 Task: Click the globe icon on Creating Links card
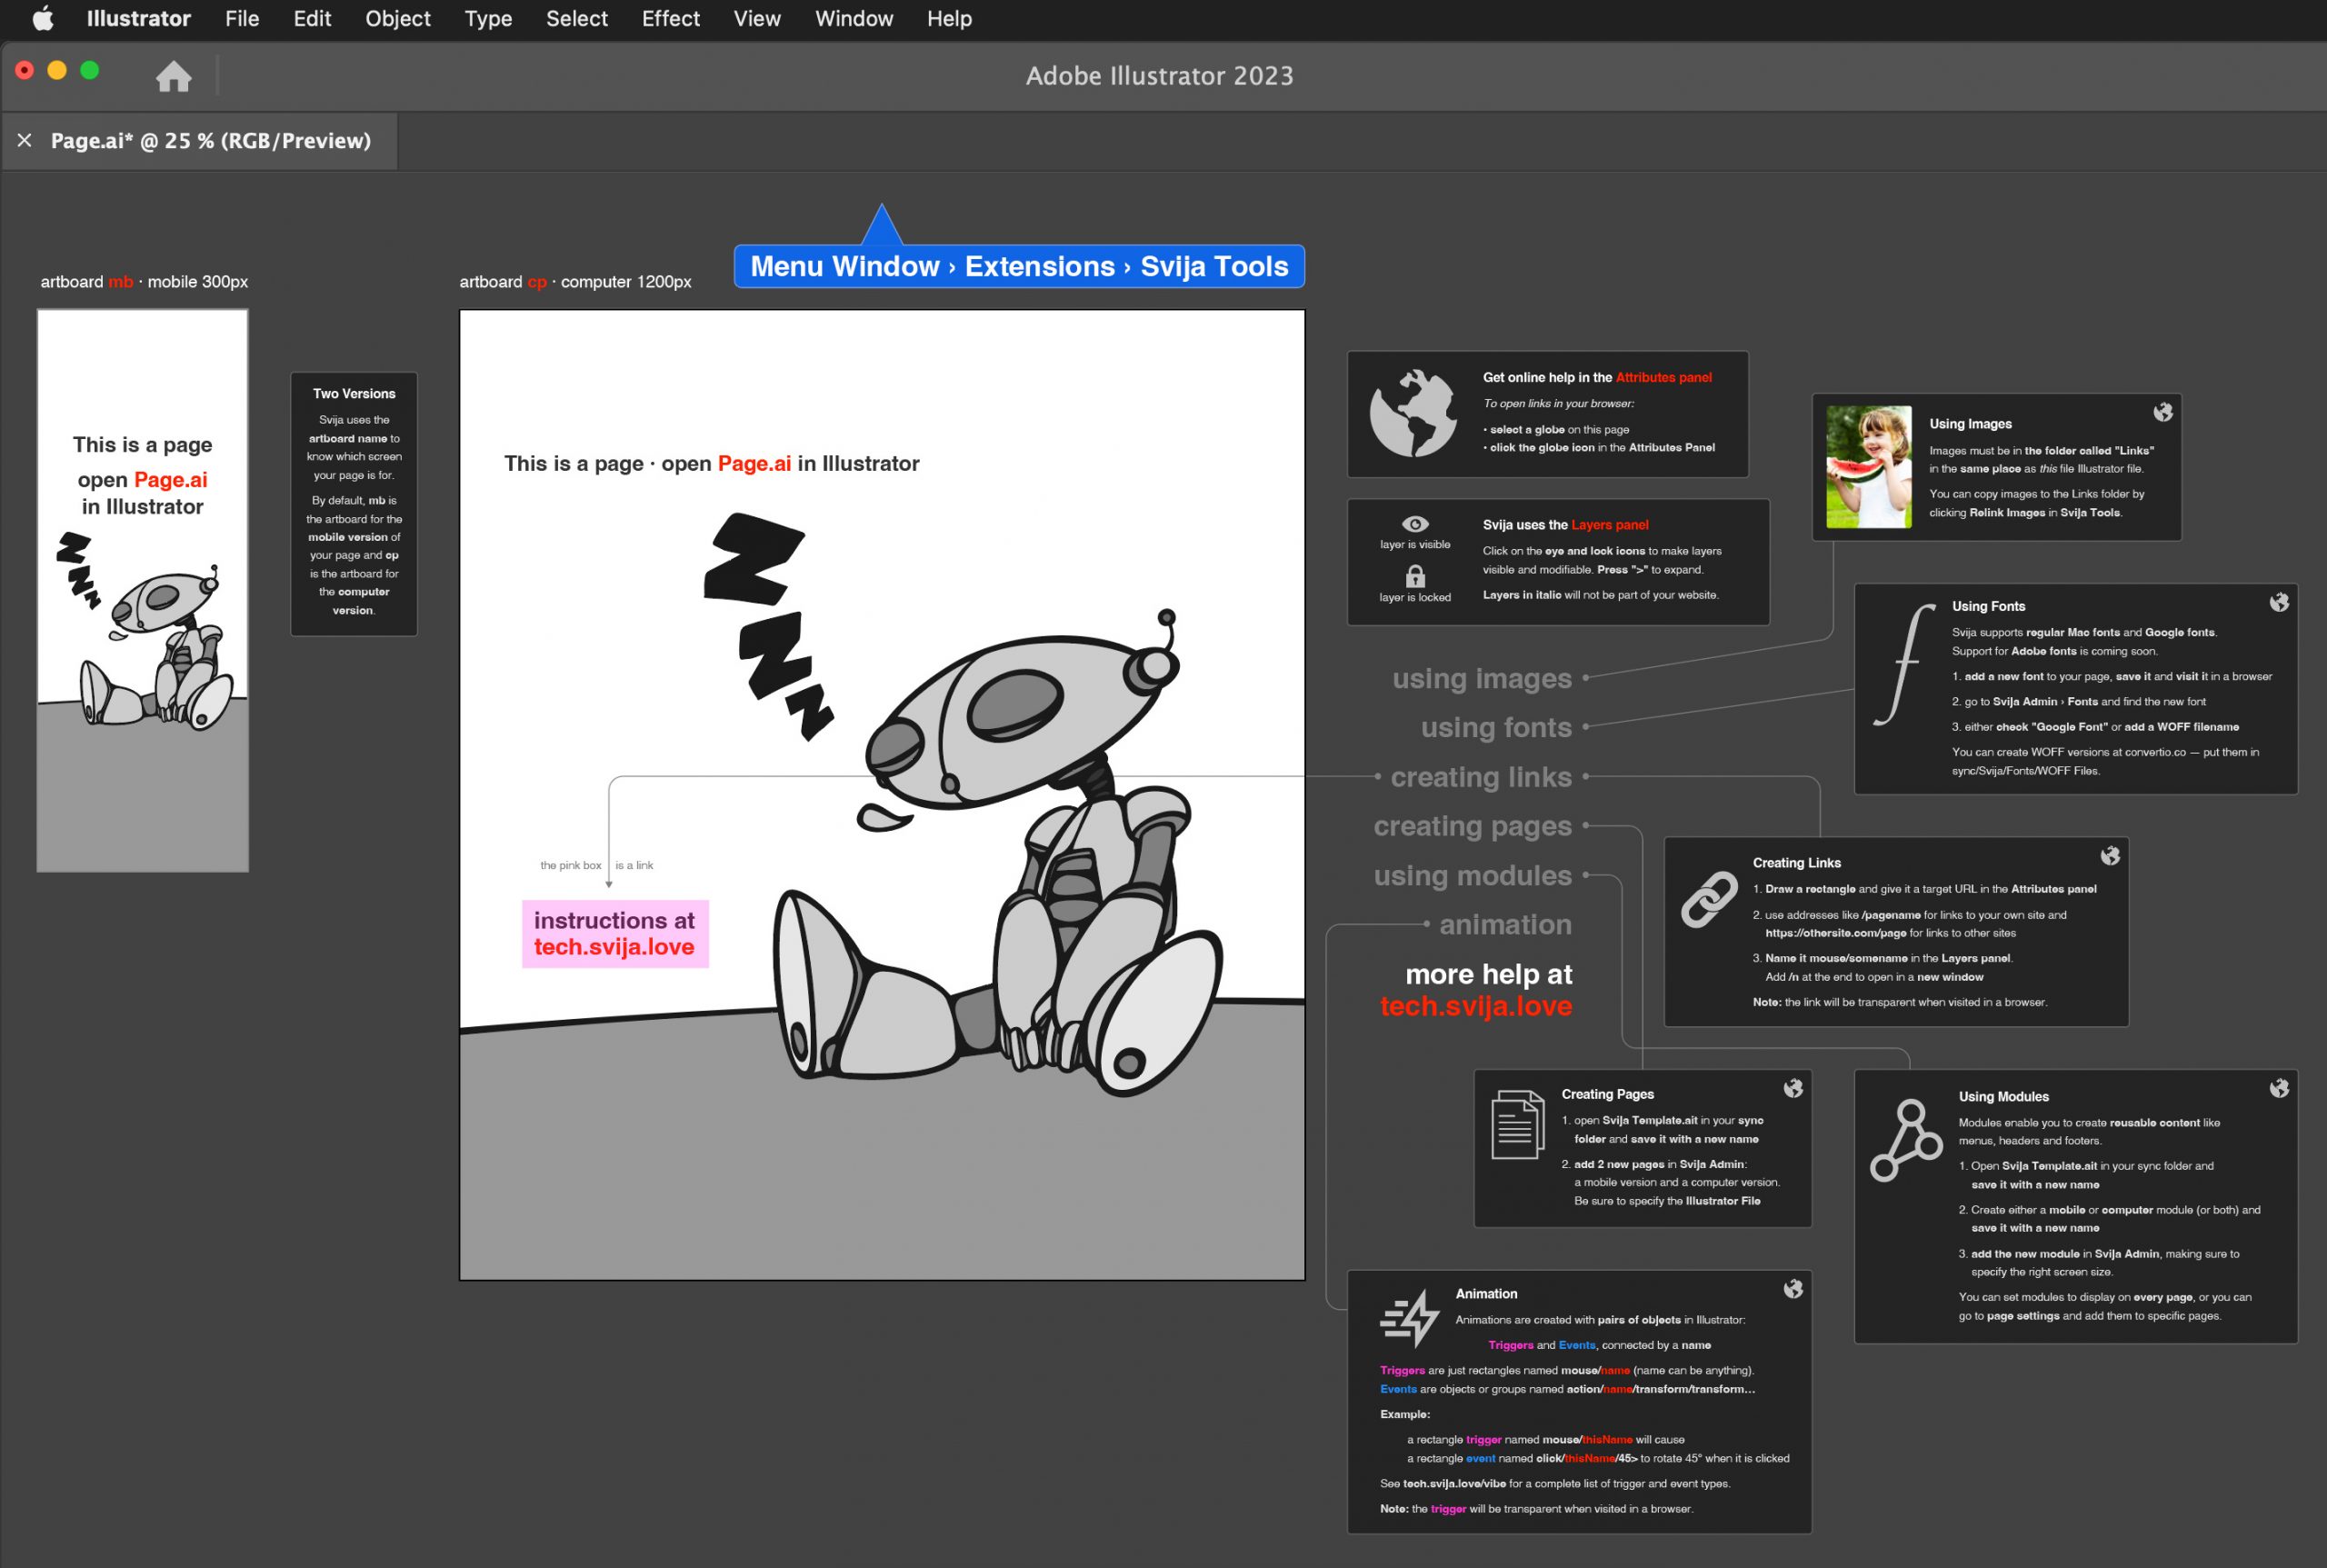tap(2110, 856)
